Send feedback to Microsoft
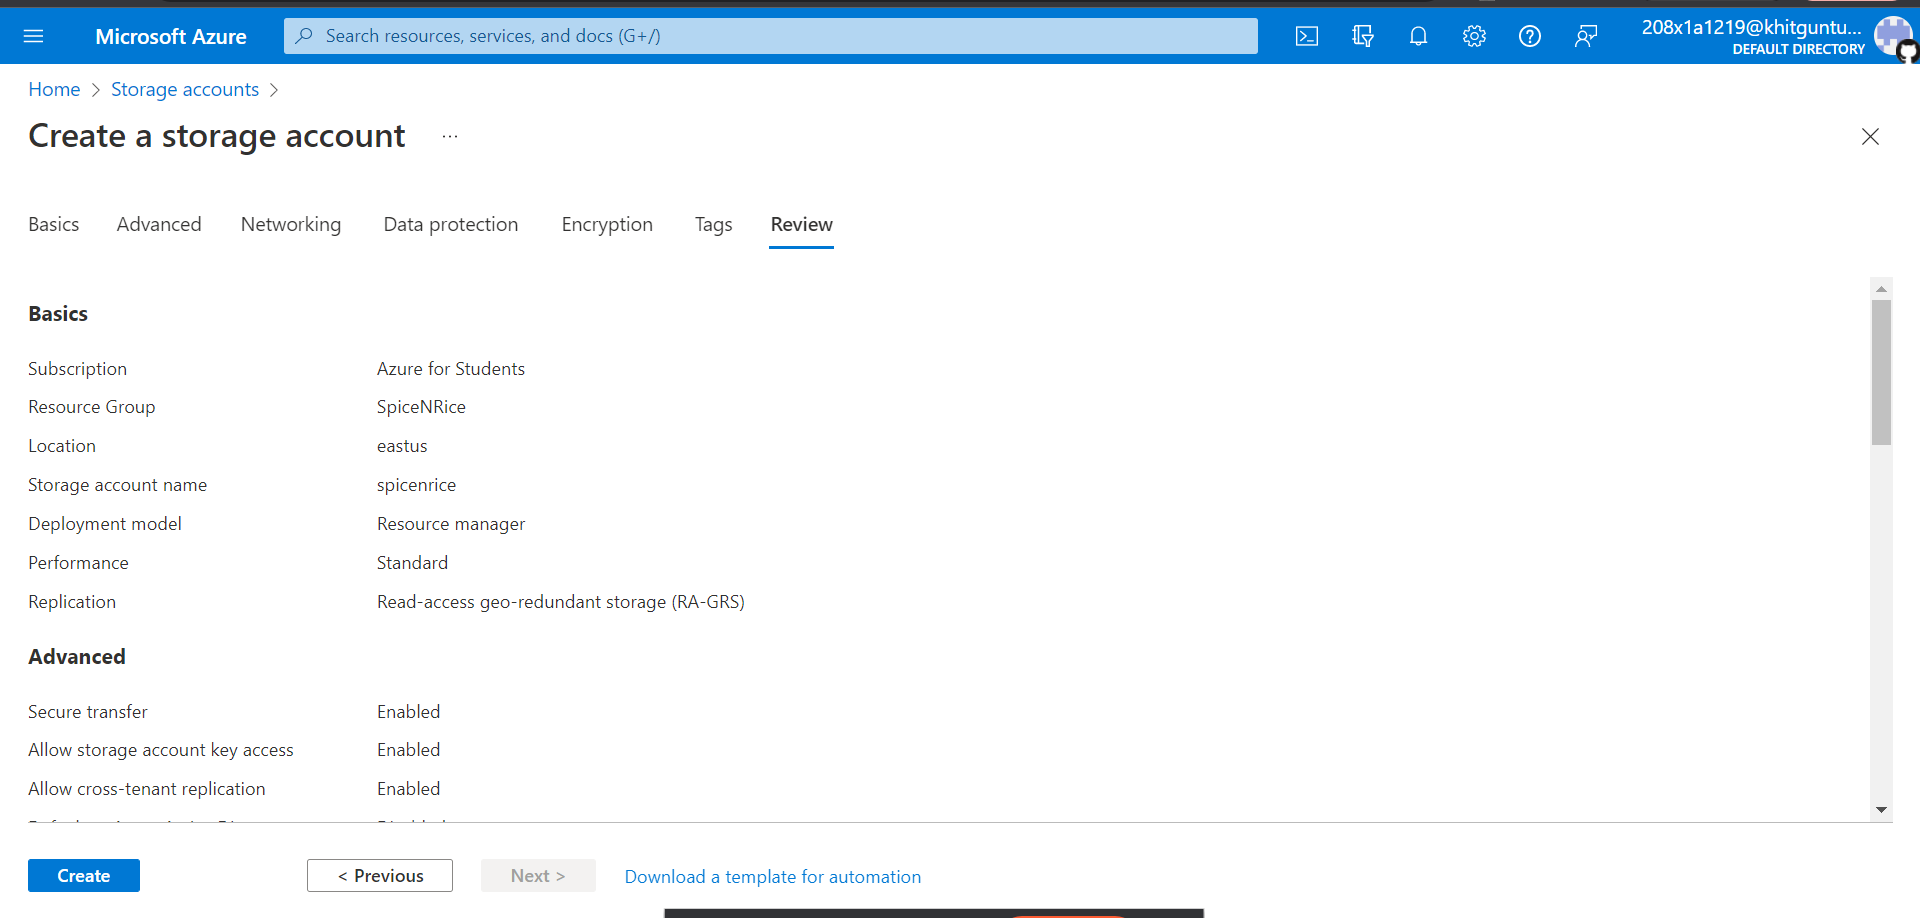The width and height of the screenshot is (1920, 918). coord(1585,36)
